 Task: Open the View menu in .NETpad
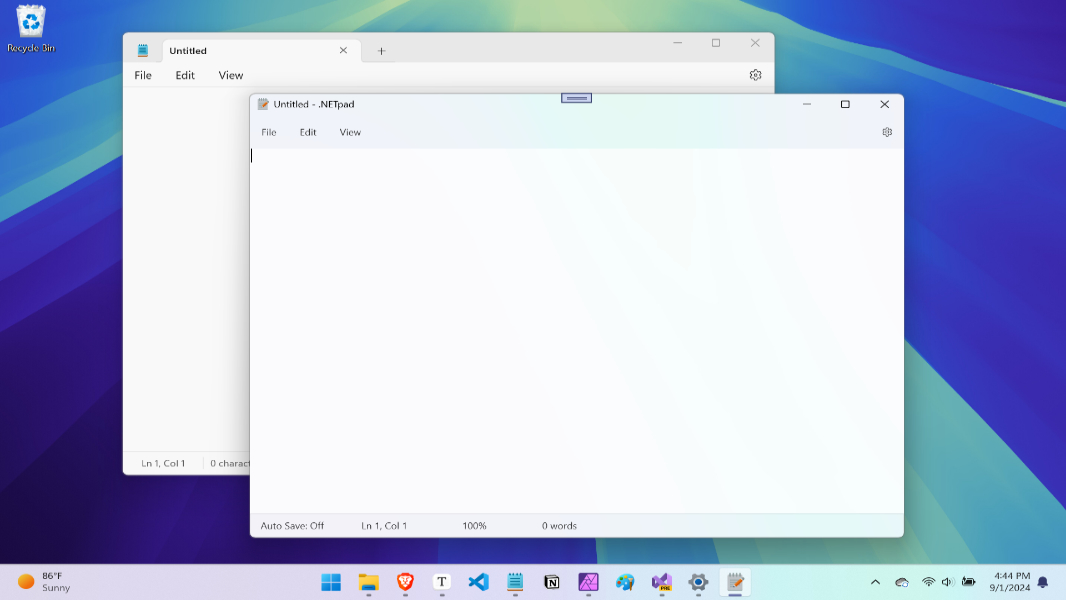[x=350, y=131]
